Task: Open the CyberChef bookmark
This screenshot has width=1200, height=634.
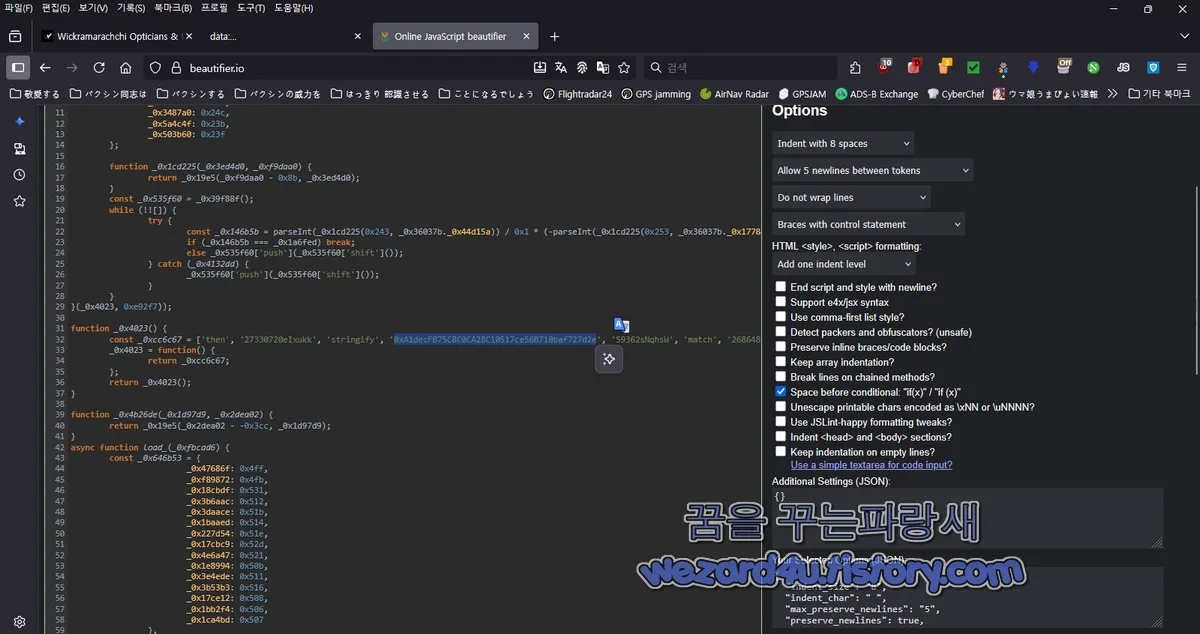Action: [x=956, y=94]
